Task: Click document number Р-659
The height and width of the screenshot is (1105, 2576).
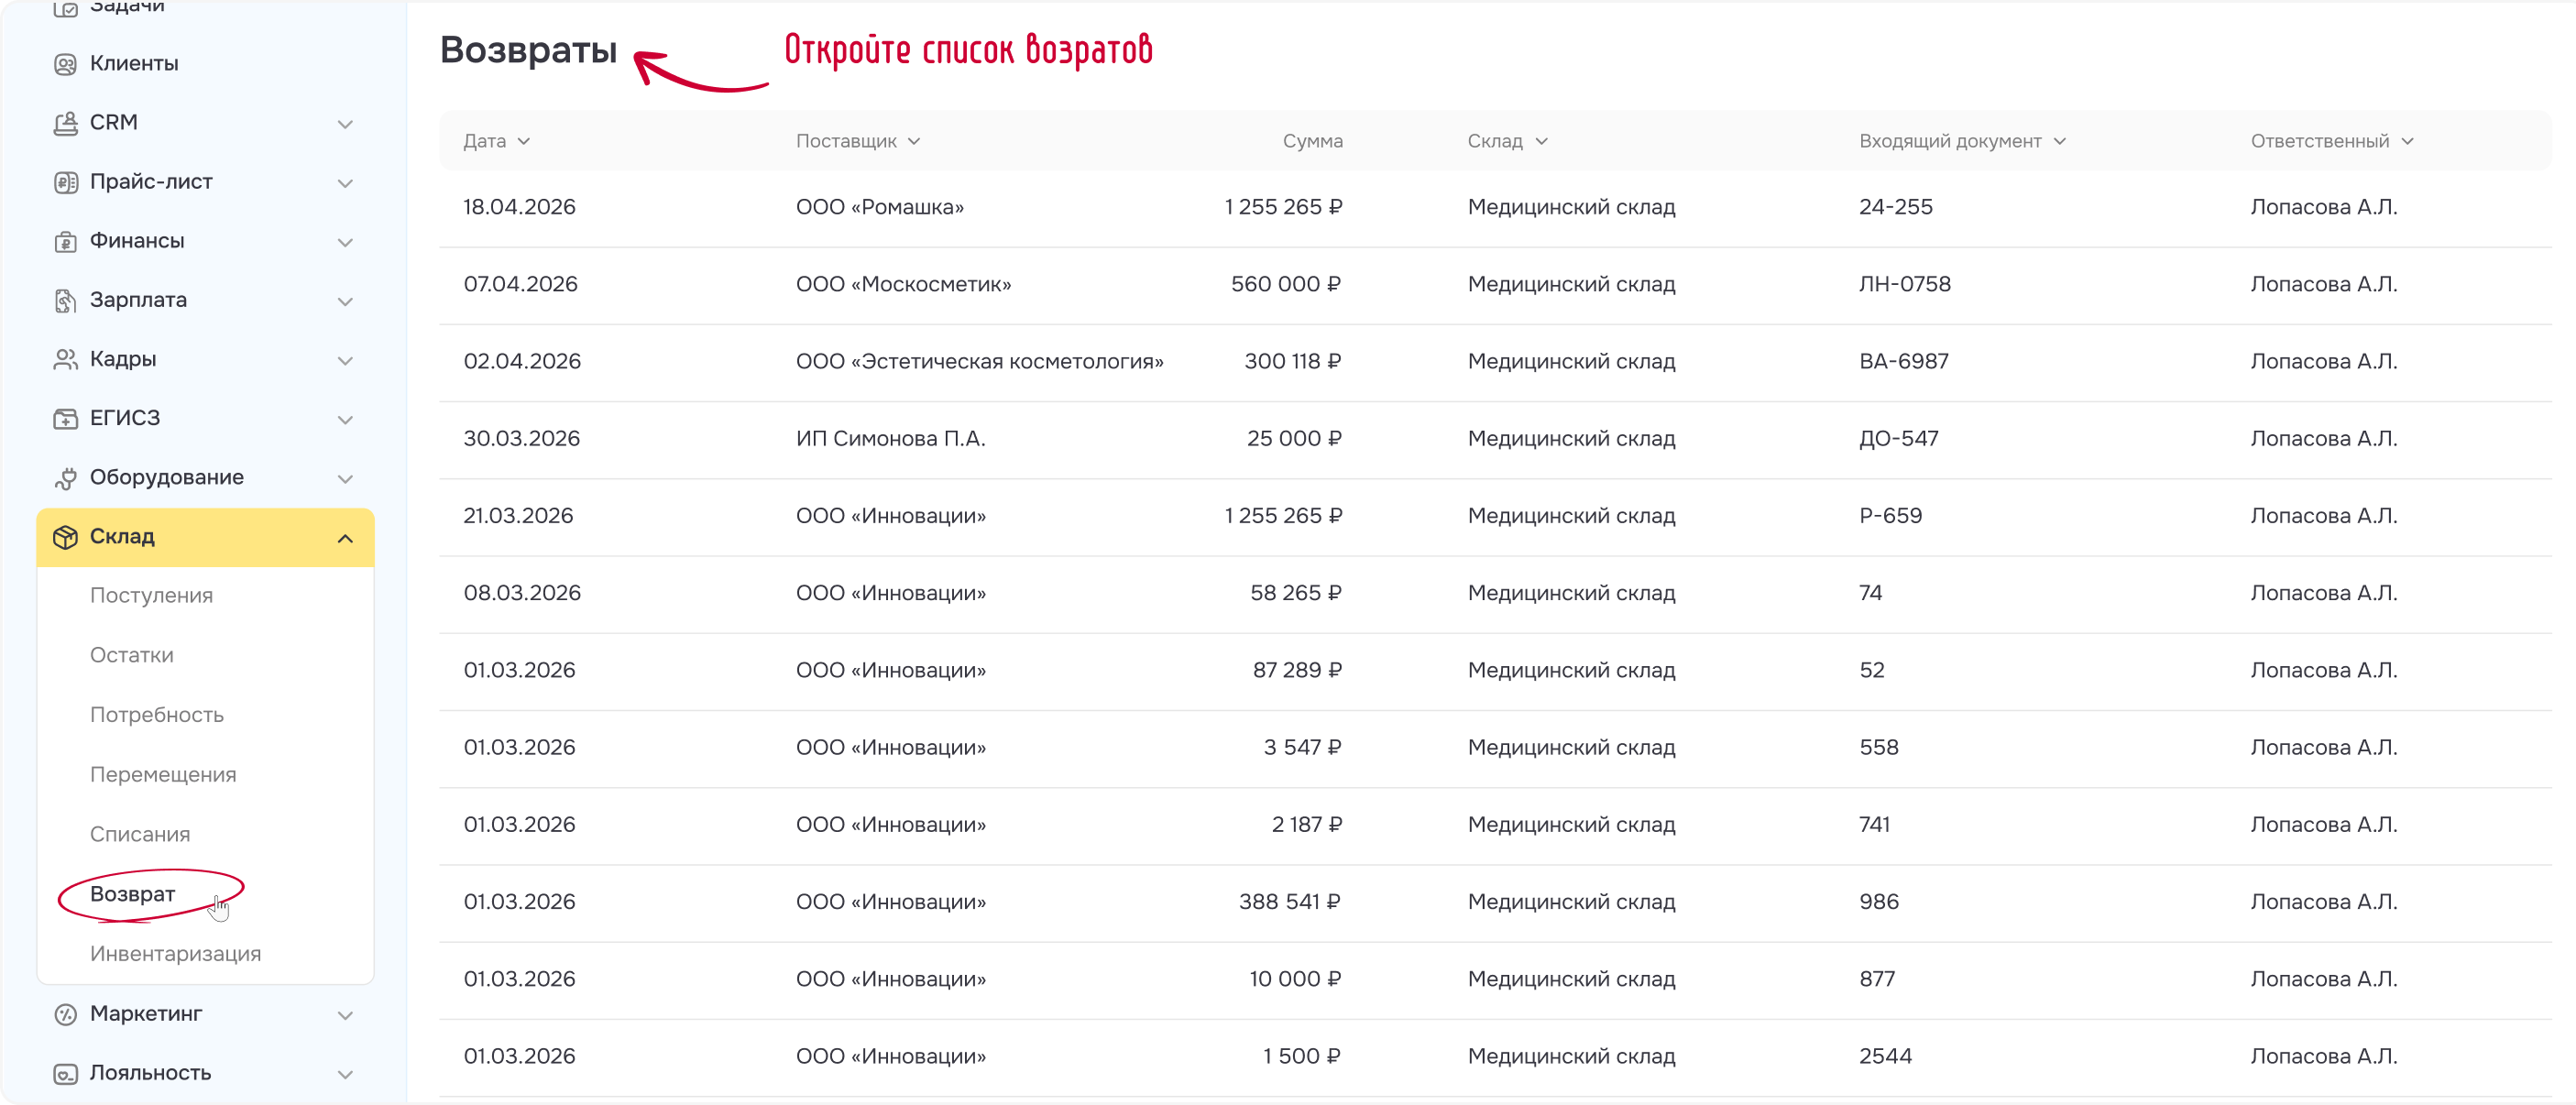Action: 1890,515
